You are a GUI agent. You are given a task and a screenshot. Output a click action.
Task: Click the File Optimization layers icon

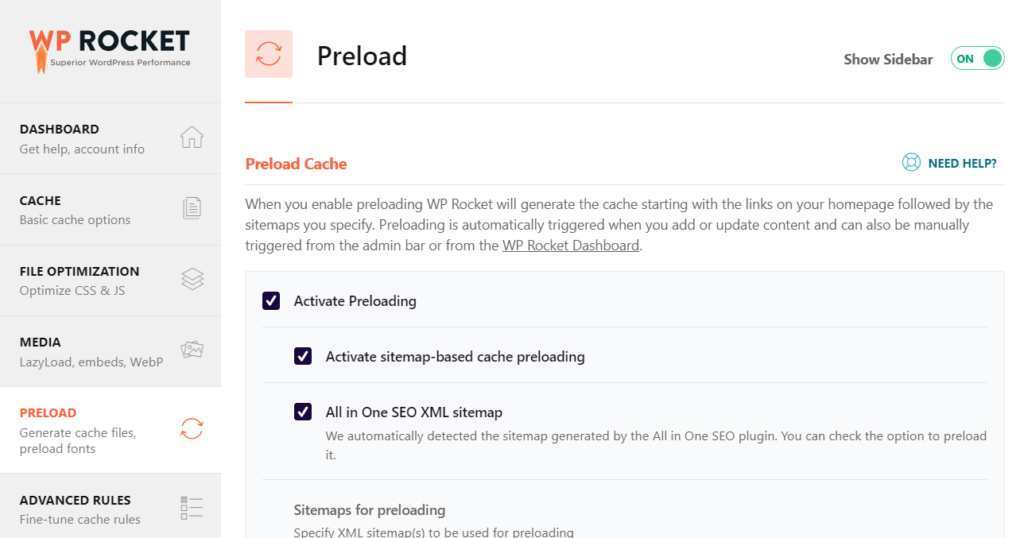[192, 279]
